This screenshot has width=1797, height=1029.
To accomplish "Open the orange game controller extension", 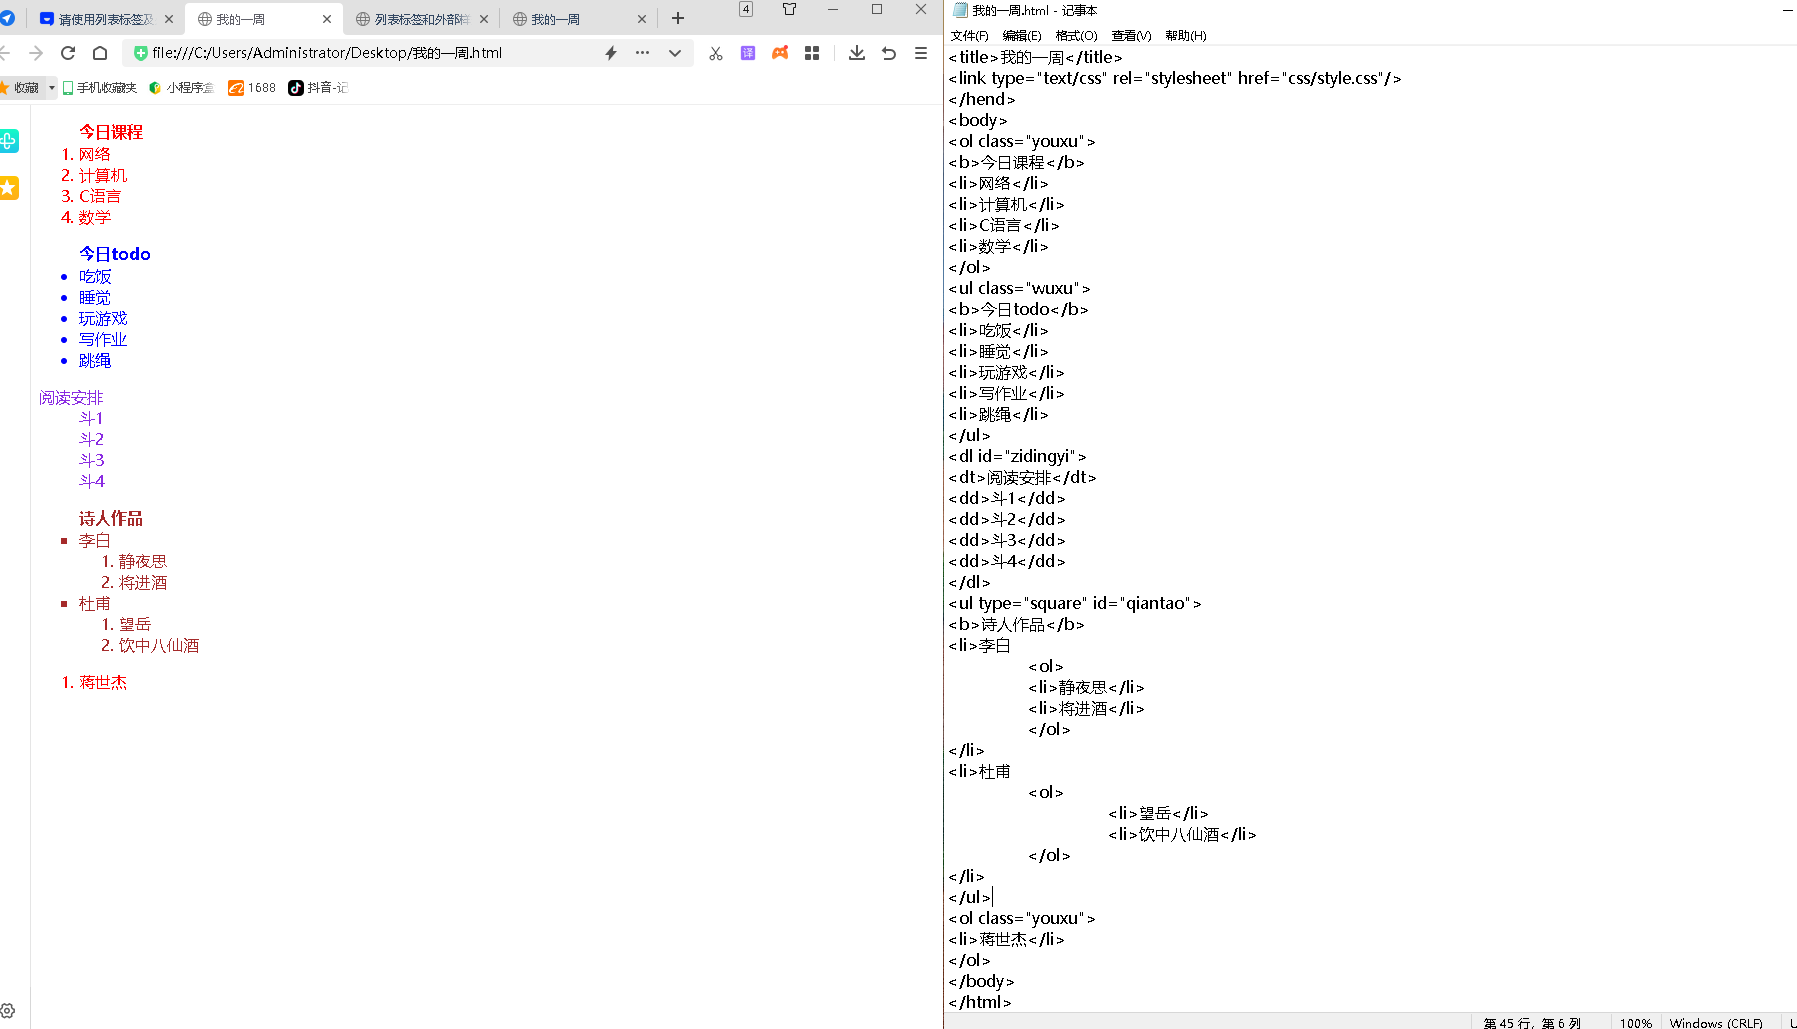I will point(780,53).
